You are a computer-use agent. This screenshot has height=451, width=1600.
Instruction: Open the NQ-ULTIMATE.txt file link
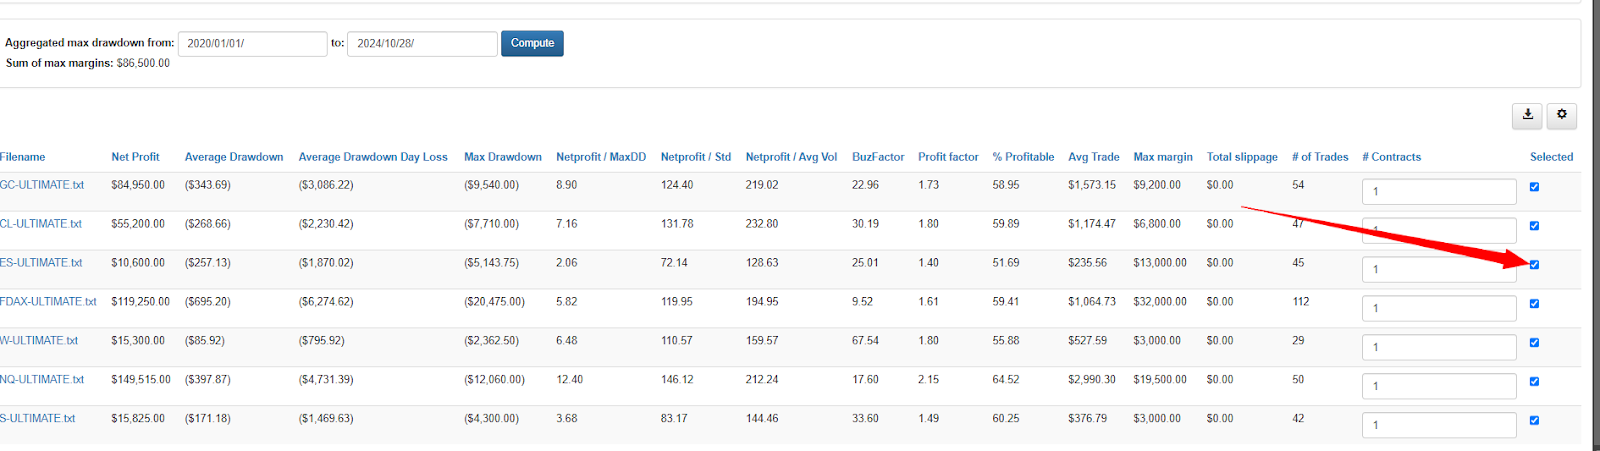[x=42, y=380]
